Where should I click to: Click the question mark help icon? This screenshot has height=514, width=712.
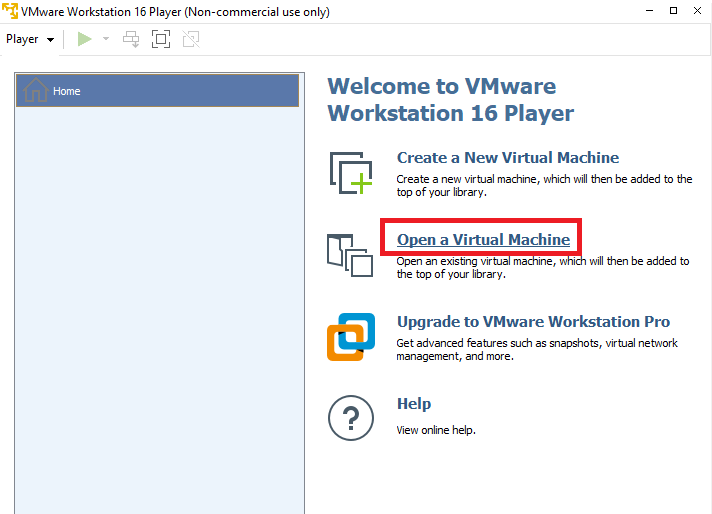(351, 418)
